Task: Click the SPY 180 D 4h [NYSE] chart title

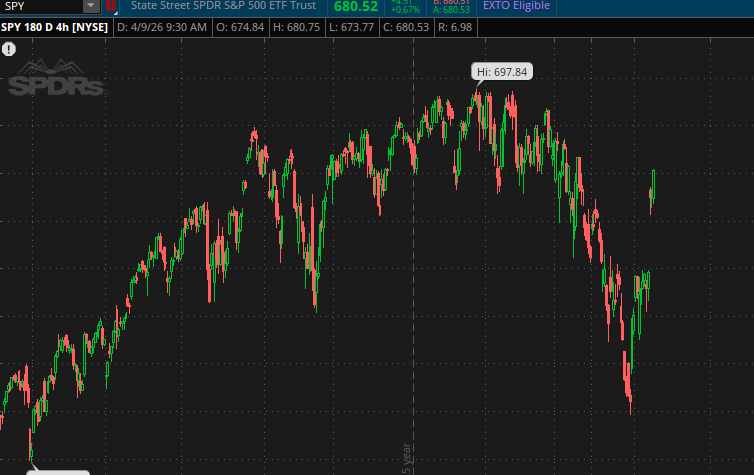Action: click(54, 27)
